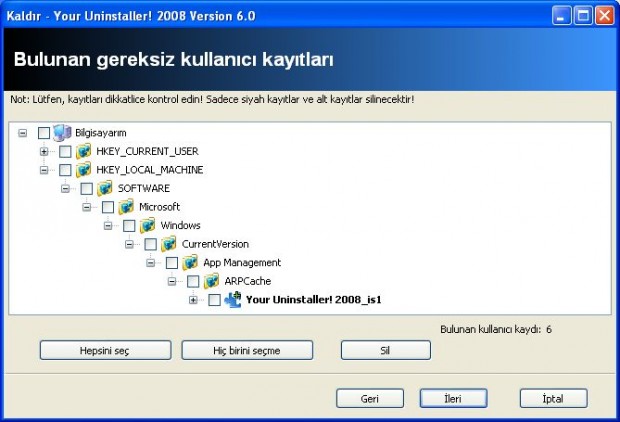This screenshot has width=620, height=422.
Task: Click the Your Uninstaller! 2008_is1 entry icon
Action: click(233, 299)
